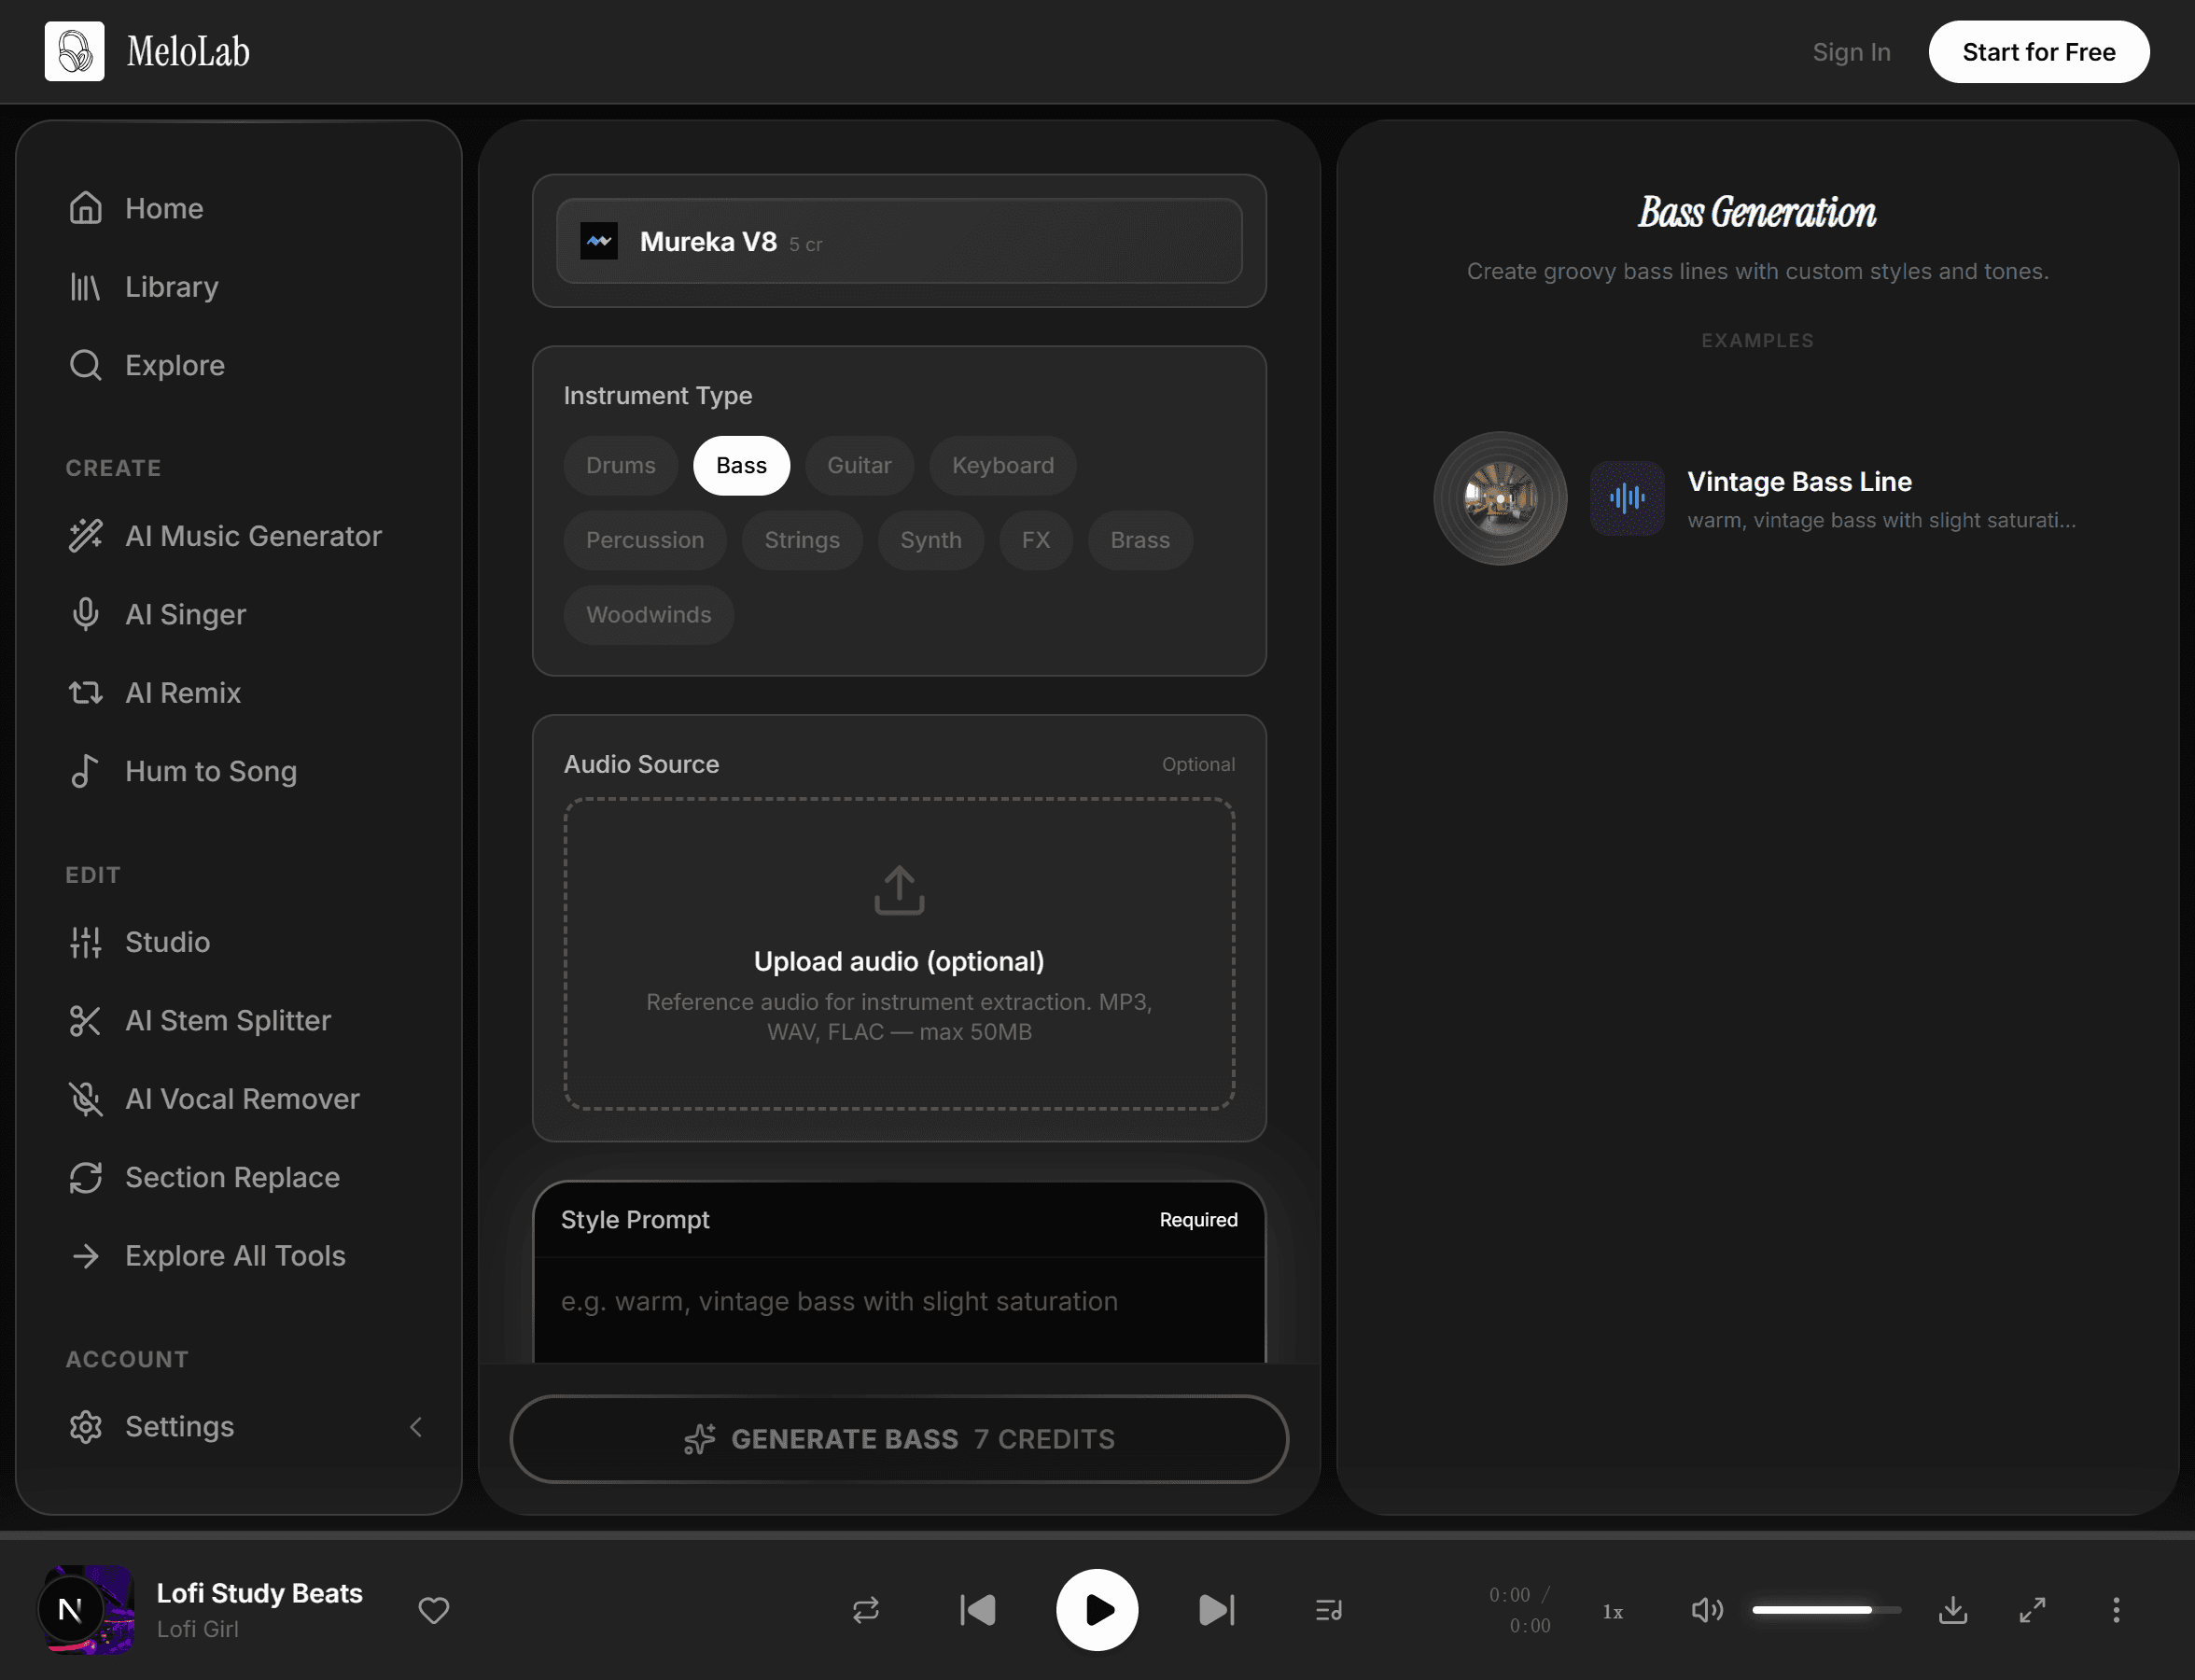Open Home from the sidebar
2195x1680 pixels.
point(238,208)
